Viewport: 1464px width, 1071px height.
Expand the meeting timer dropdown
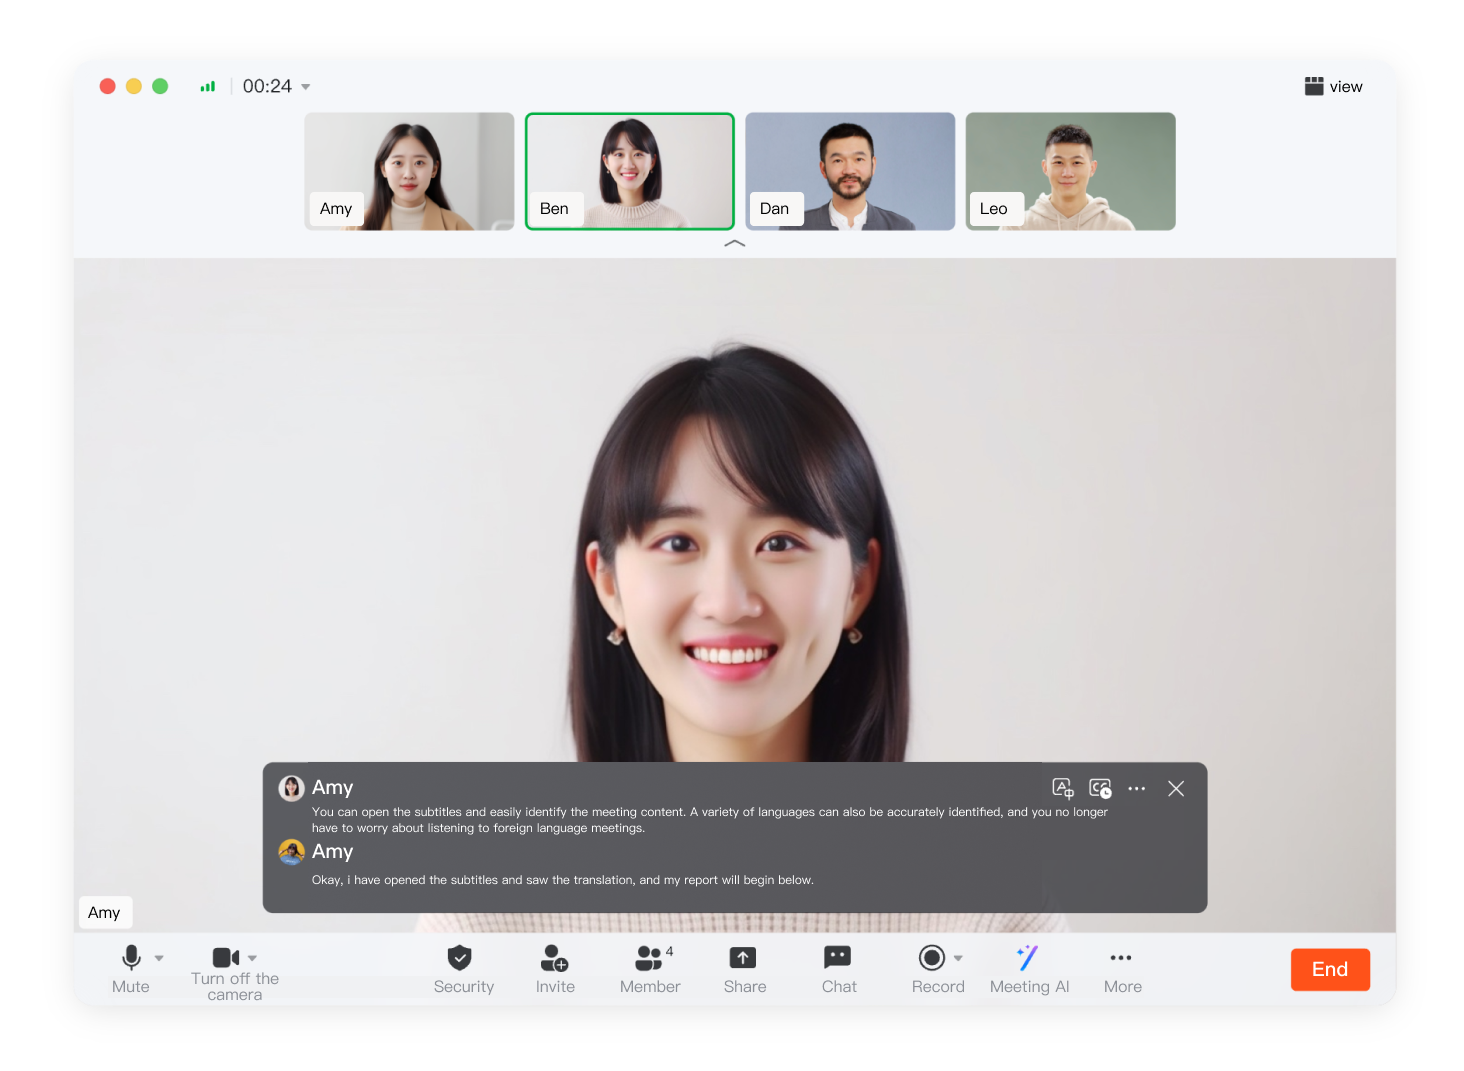pyautogui.click(x=306, y=87)
